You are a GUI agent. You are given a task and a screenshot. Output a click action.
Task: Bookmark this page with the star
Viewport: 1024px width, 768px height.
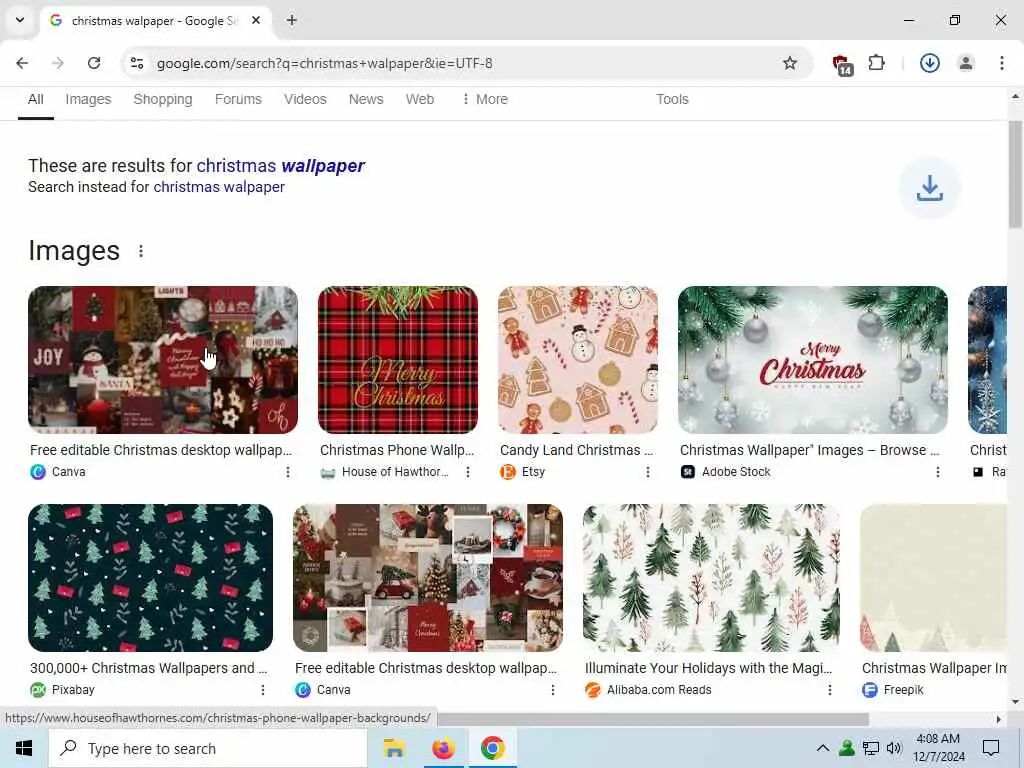point(790,63)
